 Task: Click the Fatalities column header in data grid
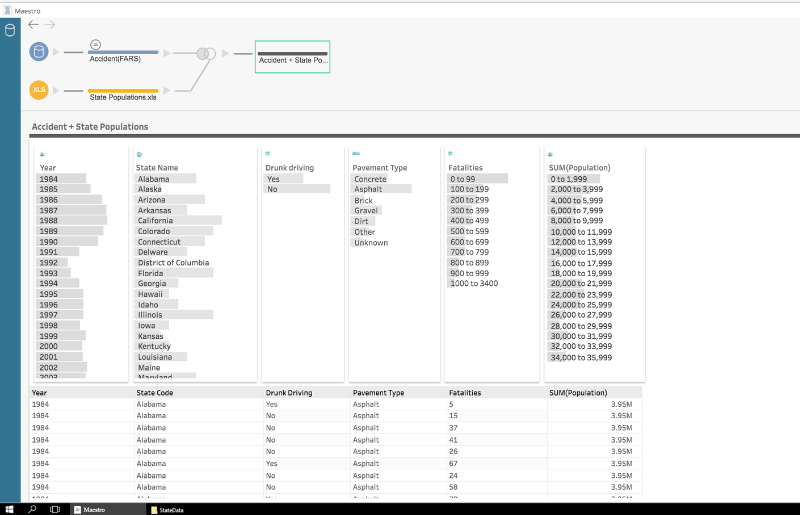pos(465,393)
